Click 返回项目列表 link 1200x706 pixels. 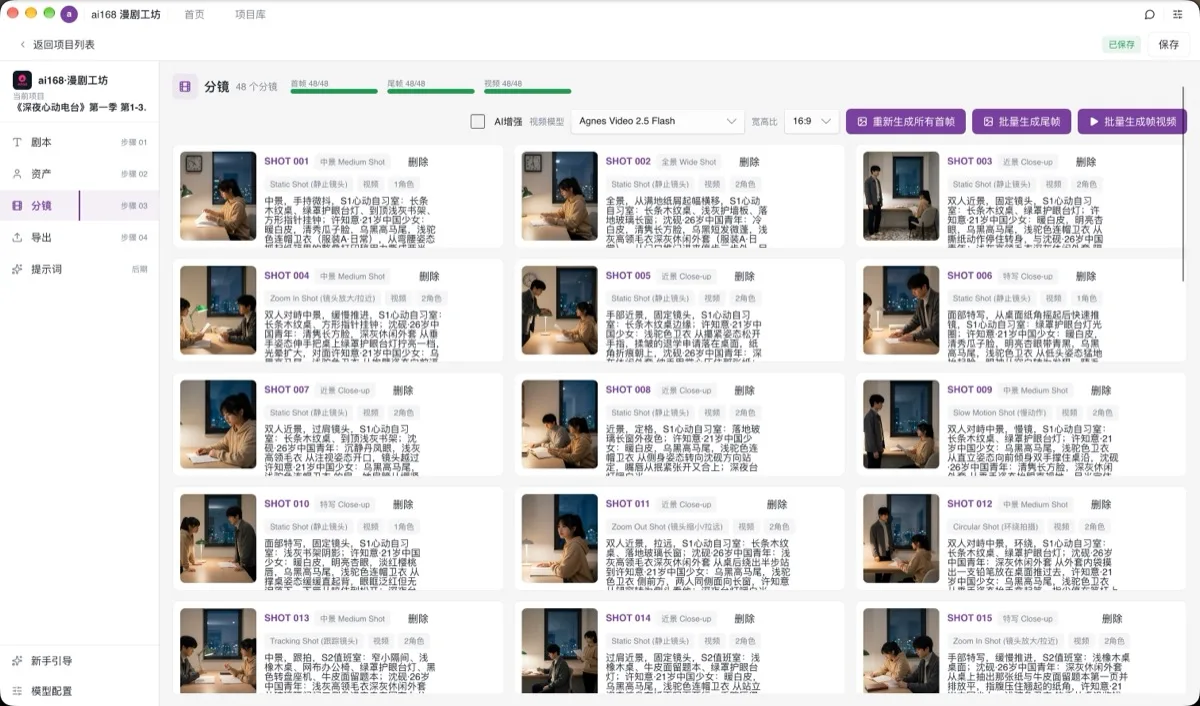click(x=64, y=45)
